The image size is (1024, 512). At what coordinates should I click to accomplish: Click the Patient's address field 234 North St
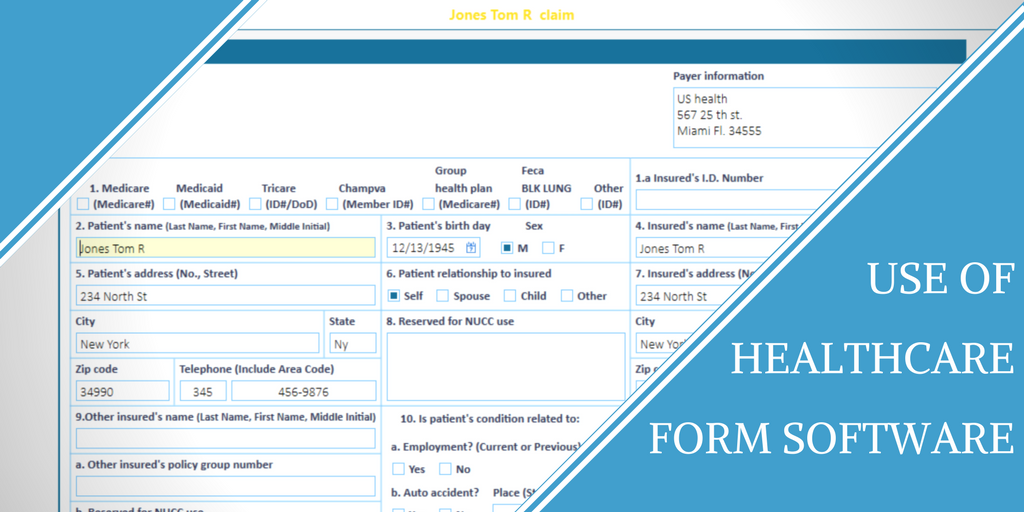[226, 295]
